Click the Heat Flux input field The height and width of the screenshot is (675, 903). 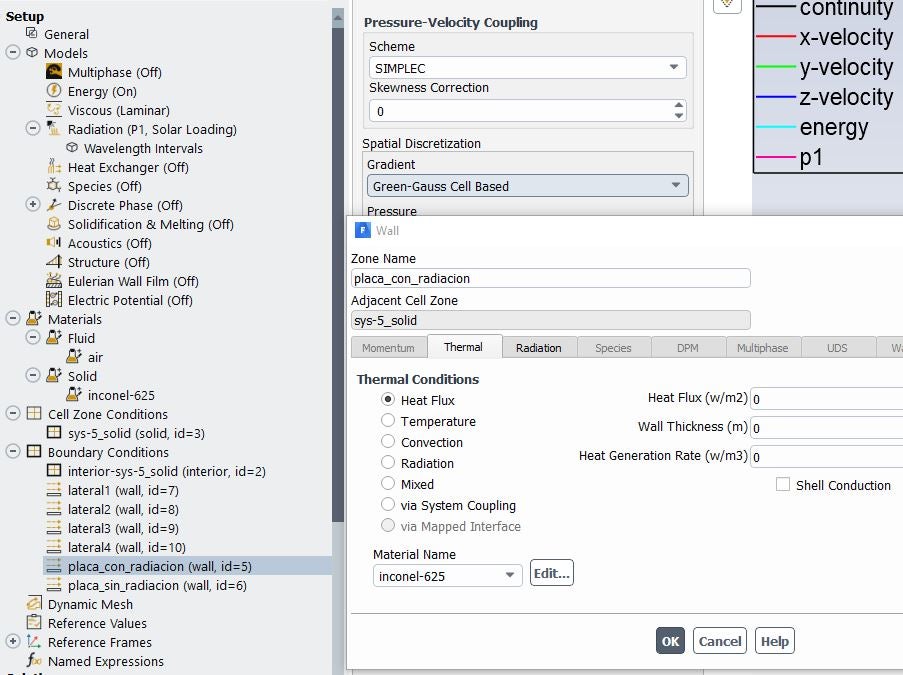tap(826, 399)
